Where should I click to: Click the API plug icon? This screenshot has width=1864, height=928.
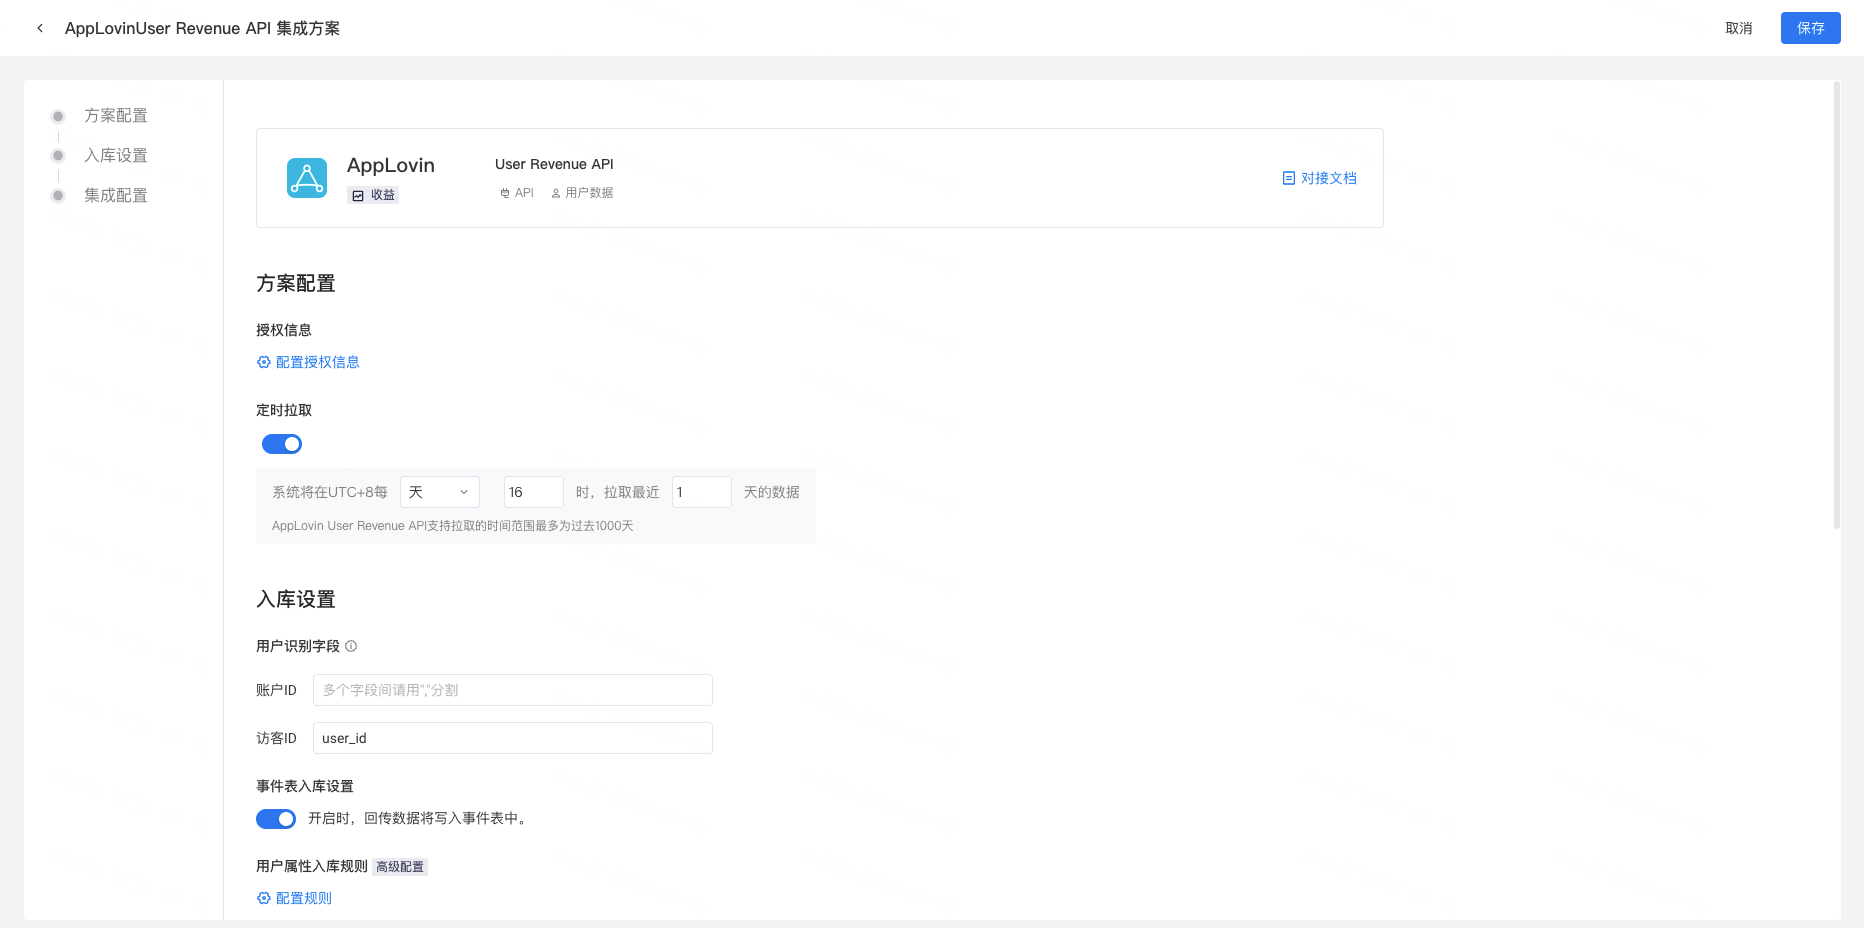pos(505,193)
